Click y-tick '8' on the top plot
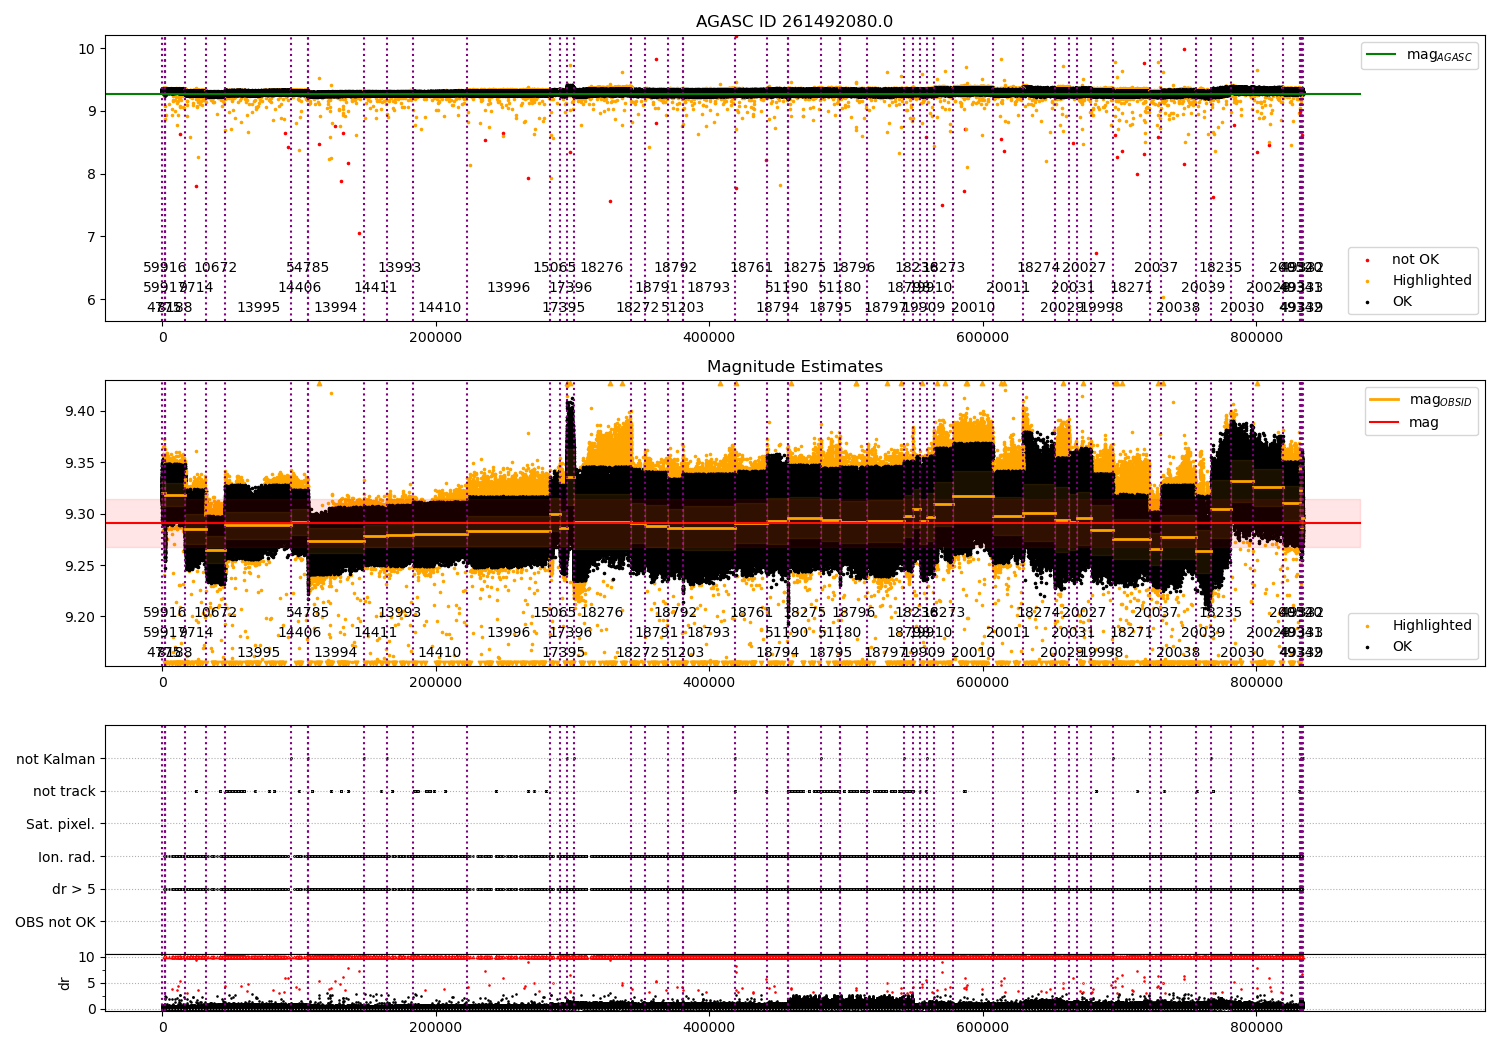This screenshot has width=1500, height=1050. coord(90,174)
